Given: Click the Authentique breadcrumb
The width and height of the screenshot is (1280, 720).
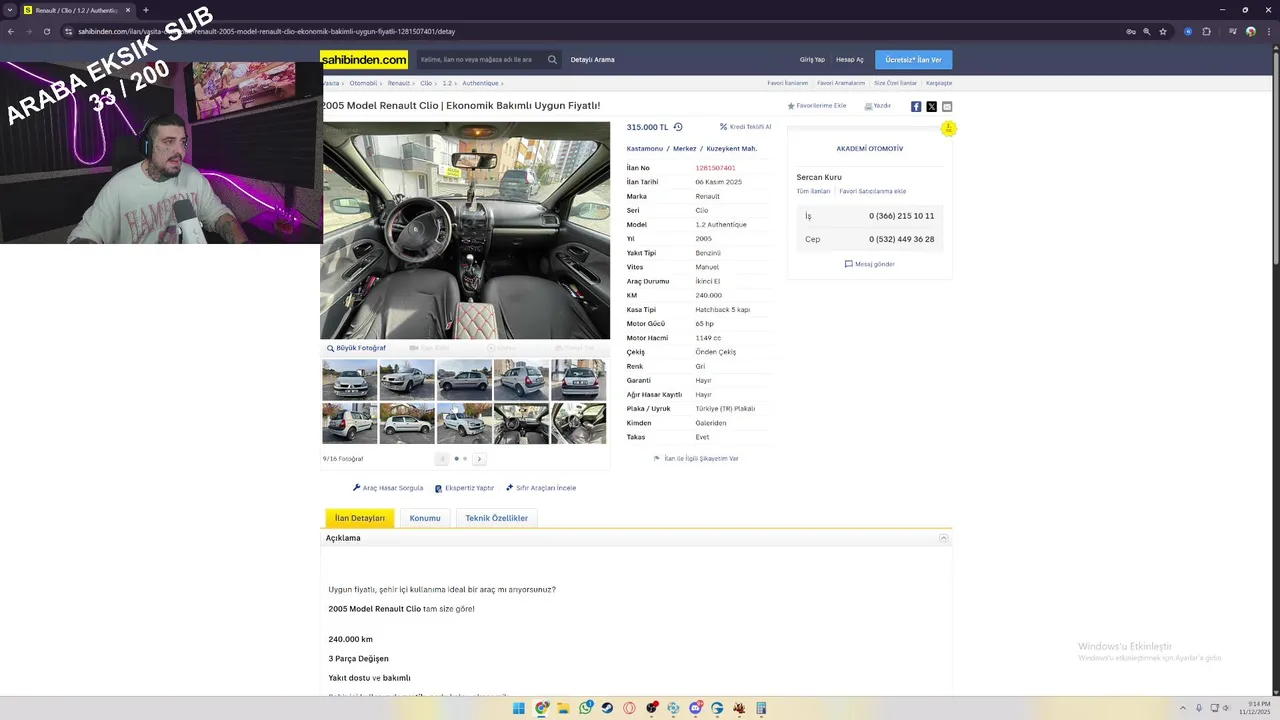Looking at the screenshot, I should pyautogui.click(x=480, y=83).
